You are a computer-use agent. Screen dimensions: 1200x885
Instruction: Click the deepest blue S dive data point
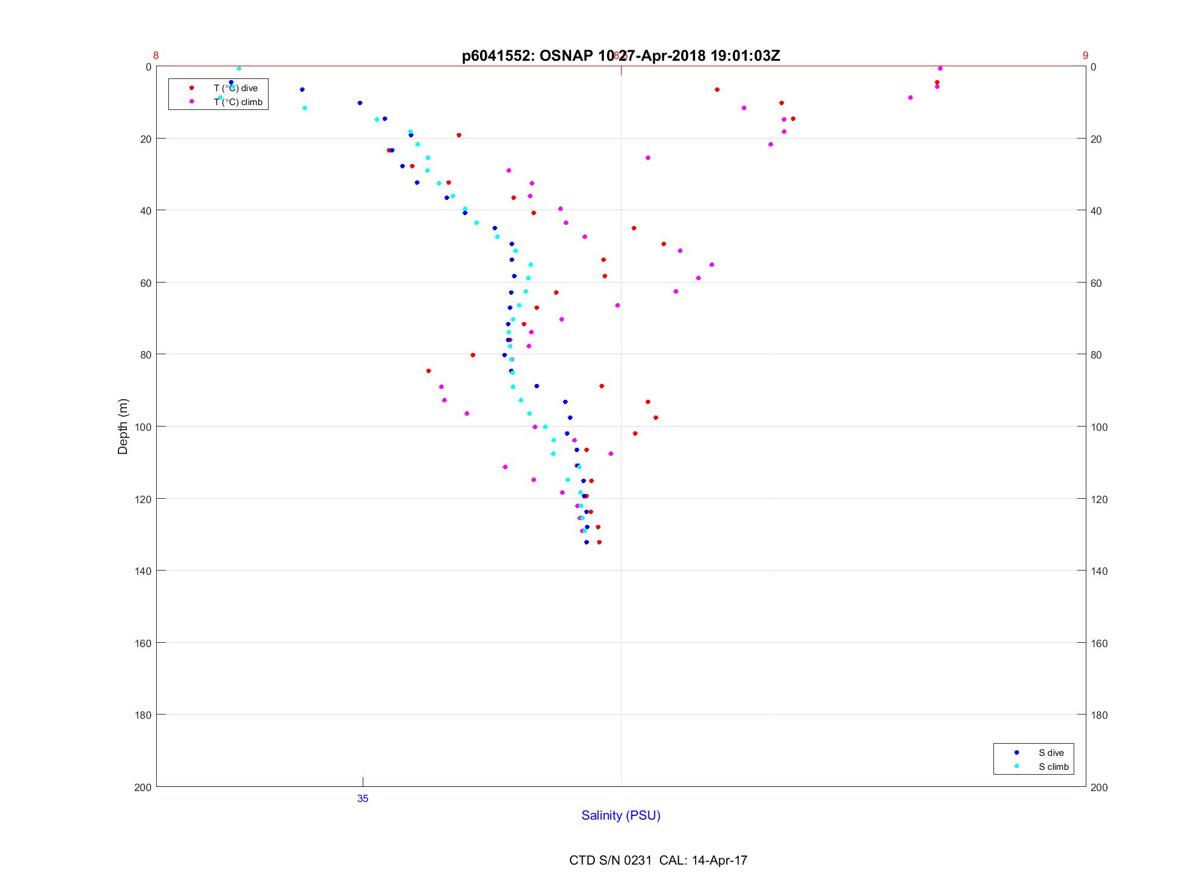pyautogui.click(x=586, y=542)
